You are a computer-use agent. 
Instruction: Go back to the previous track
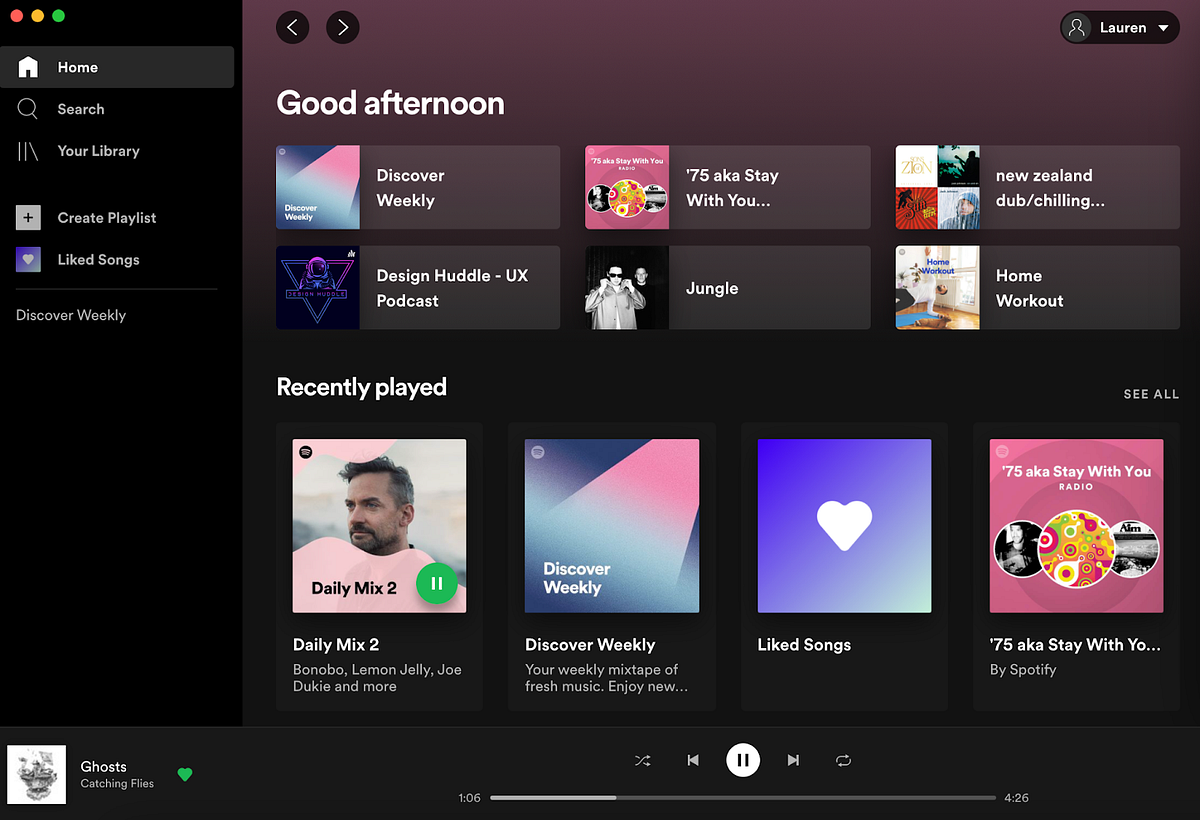[x=693, y=760]
